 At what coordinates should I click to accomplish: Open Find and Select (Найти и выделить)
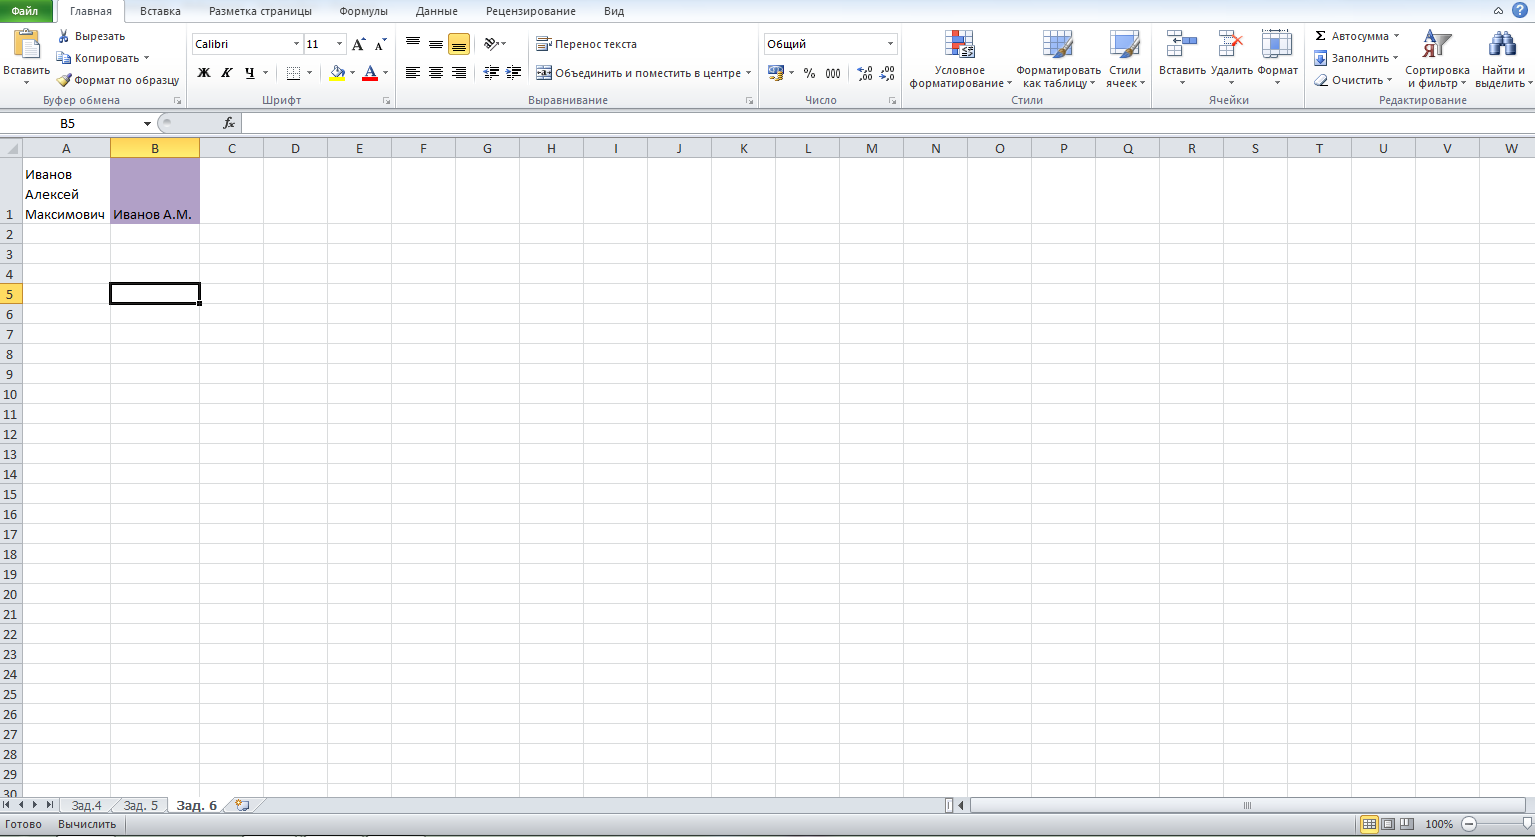coord(1503,60)
